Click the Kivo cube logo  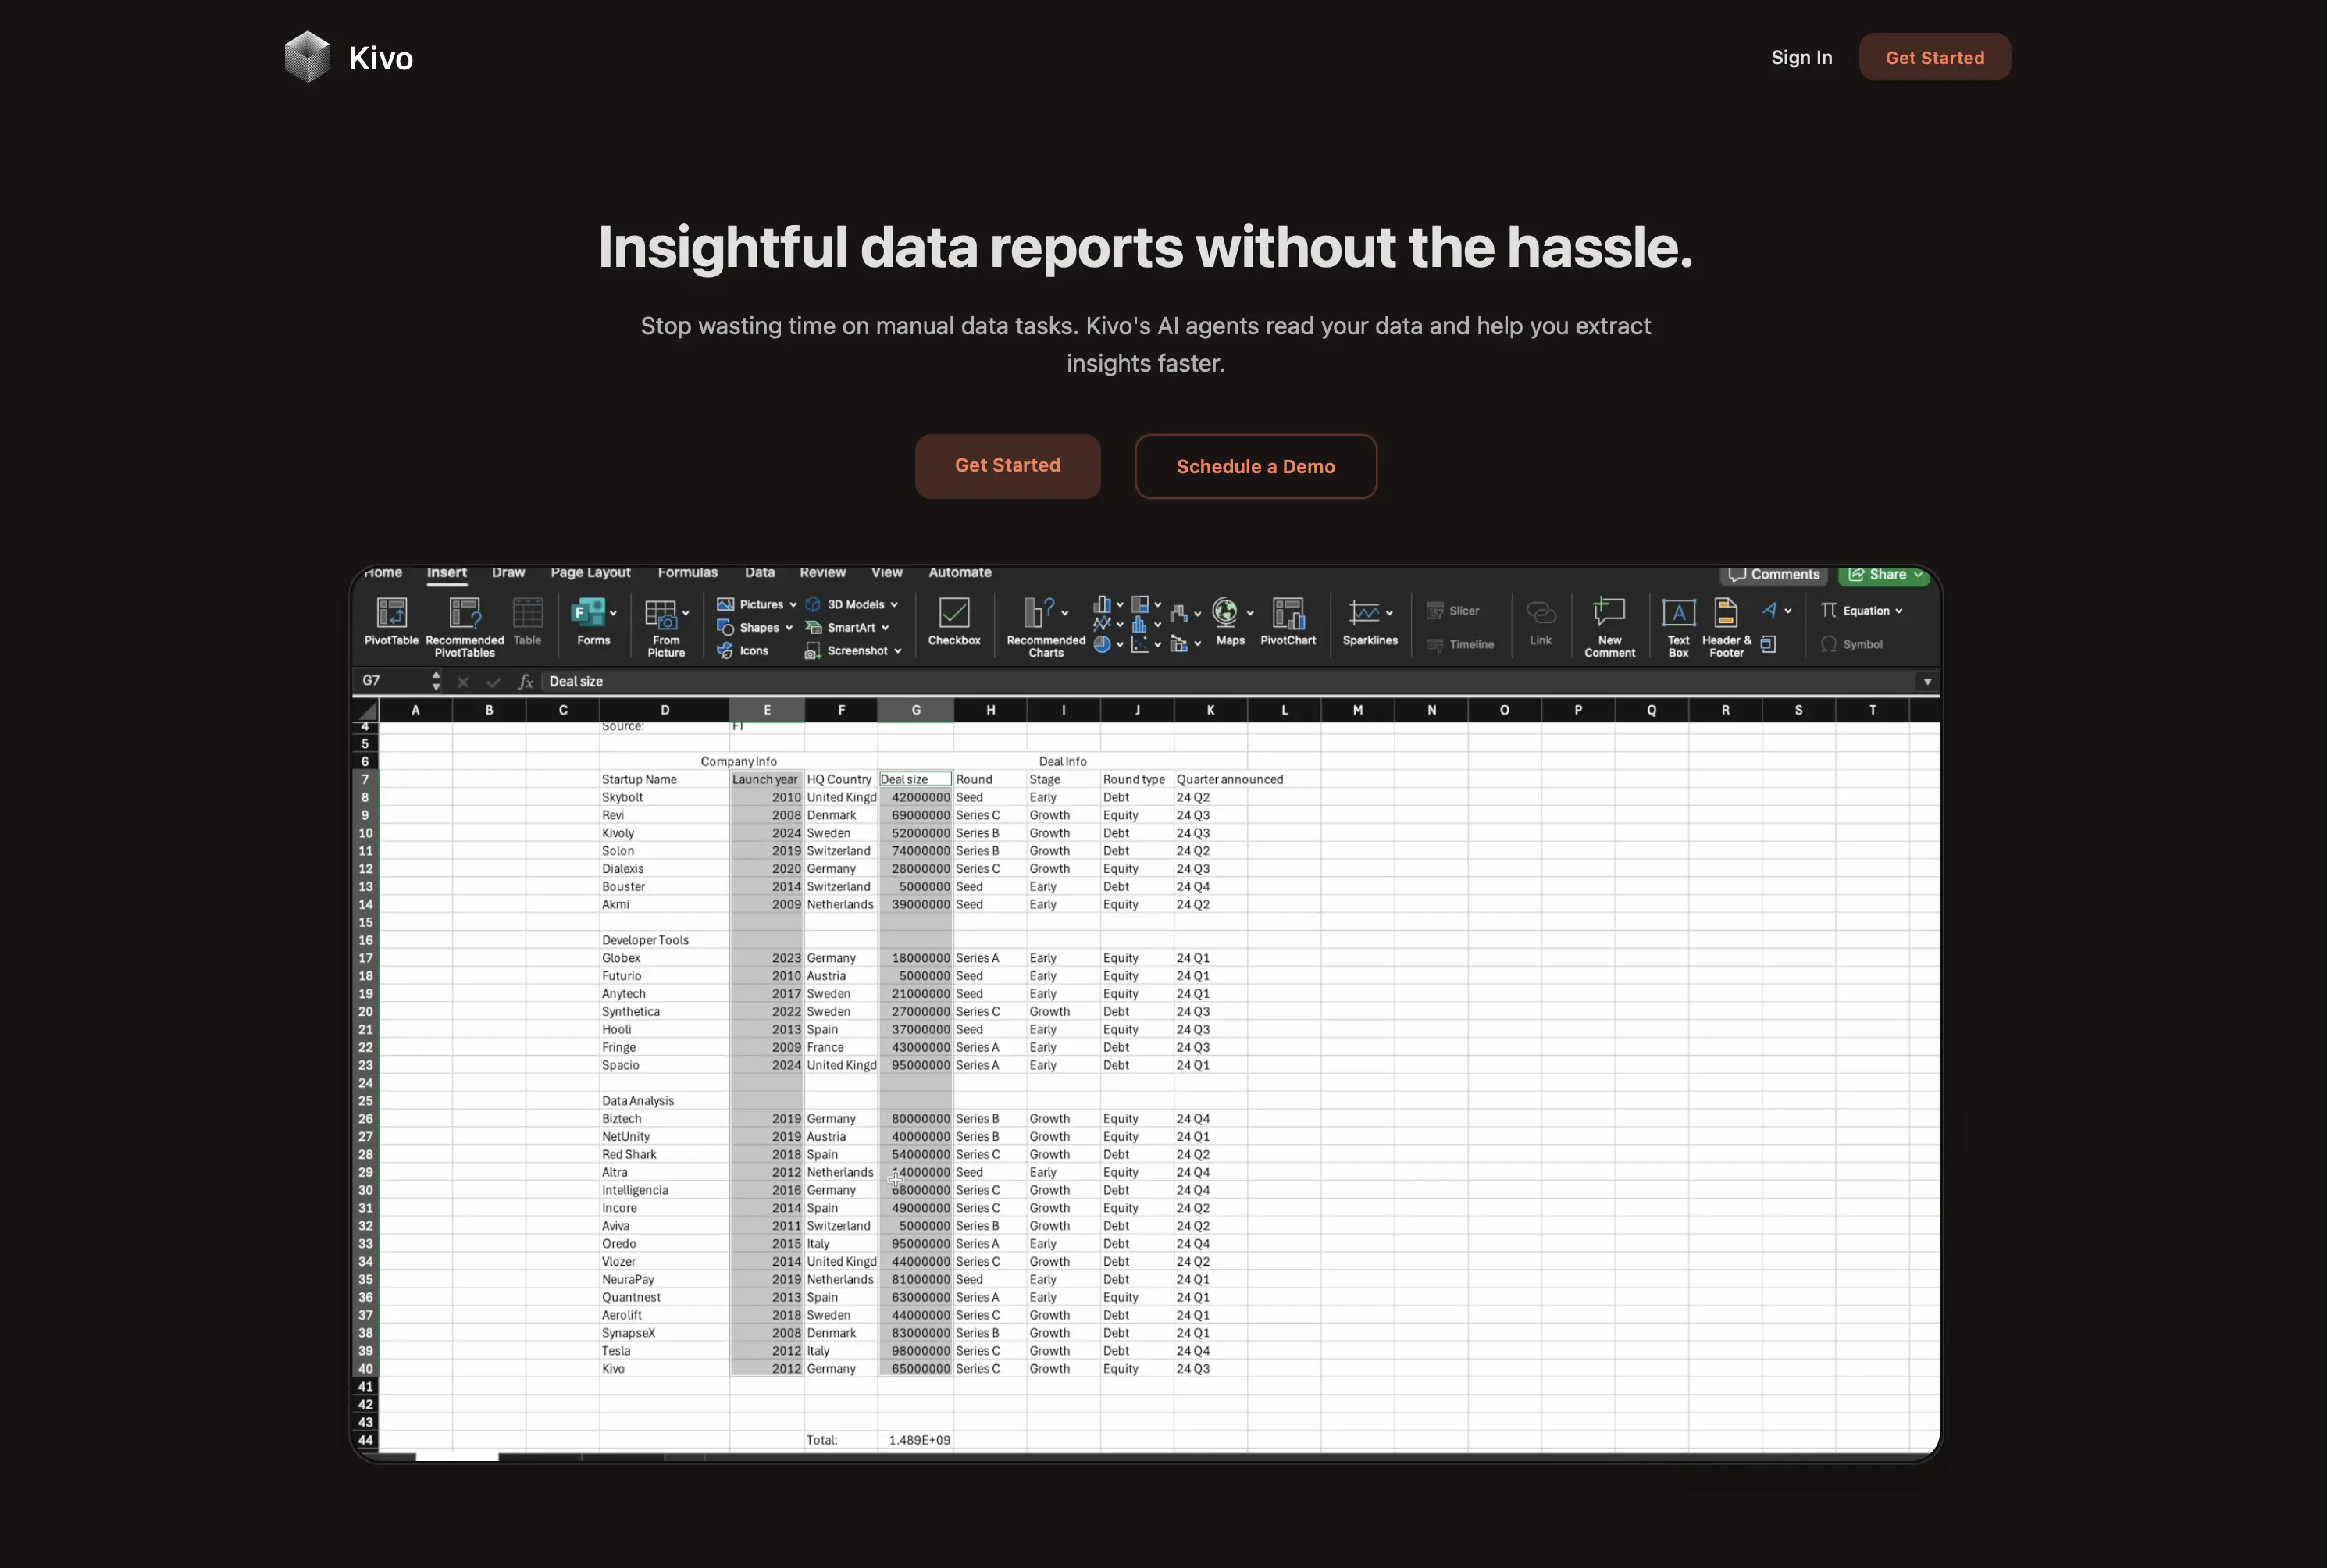[x=307, y=57]
